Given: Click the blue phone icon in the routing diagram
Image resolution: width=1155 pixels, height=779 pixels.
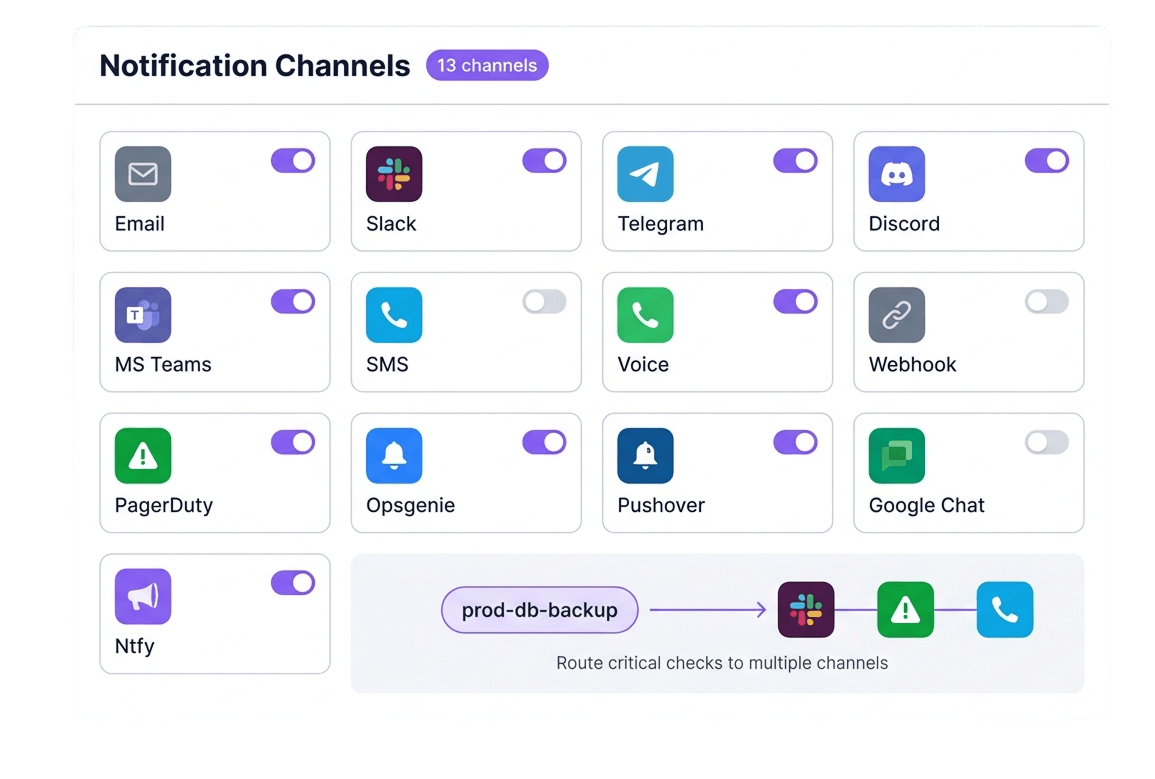Looking at the screenshot, I should pos(1005,610).
